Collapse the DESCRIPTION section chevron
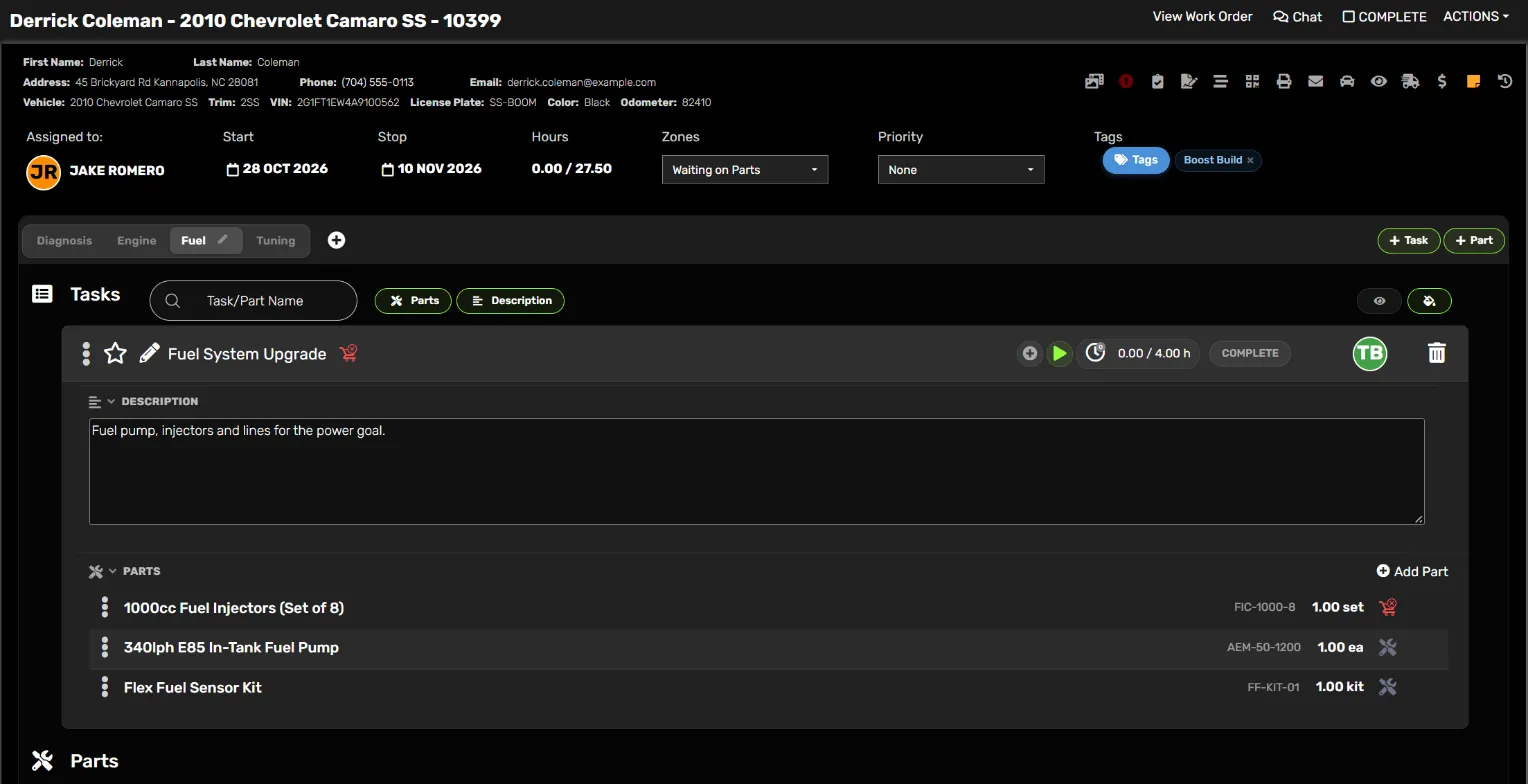Image resolution: width=1528 pixels, height=784 pixels. [111, 401]
